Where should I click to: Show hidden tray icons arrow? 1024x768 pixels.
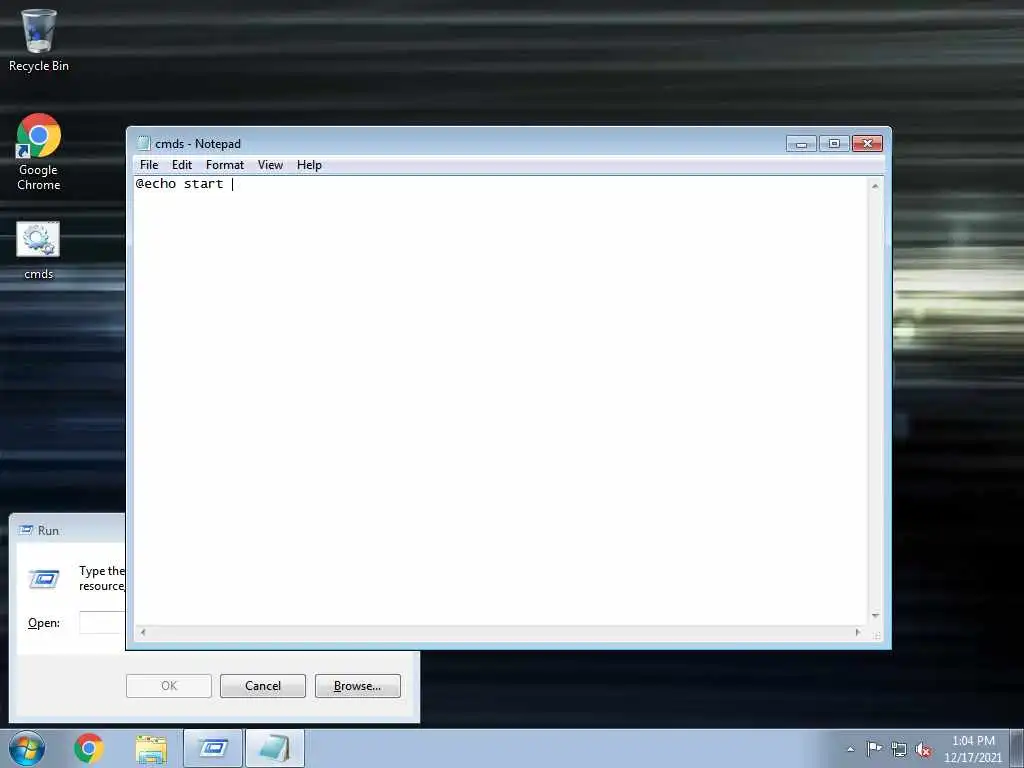[x=850, y=749]
